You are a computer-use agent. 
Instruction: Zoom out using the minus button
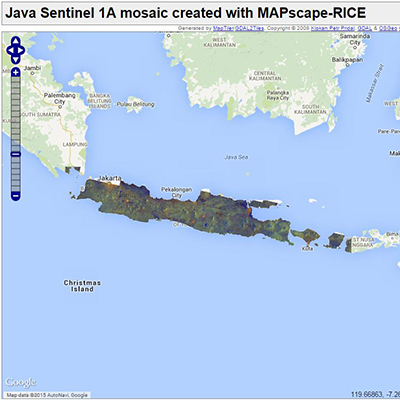pyautogui.click(x=16, y=196)
